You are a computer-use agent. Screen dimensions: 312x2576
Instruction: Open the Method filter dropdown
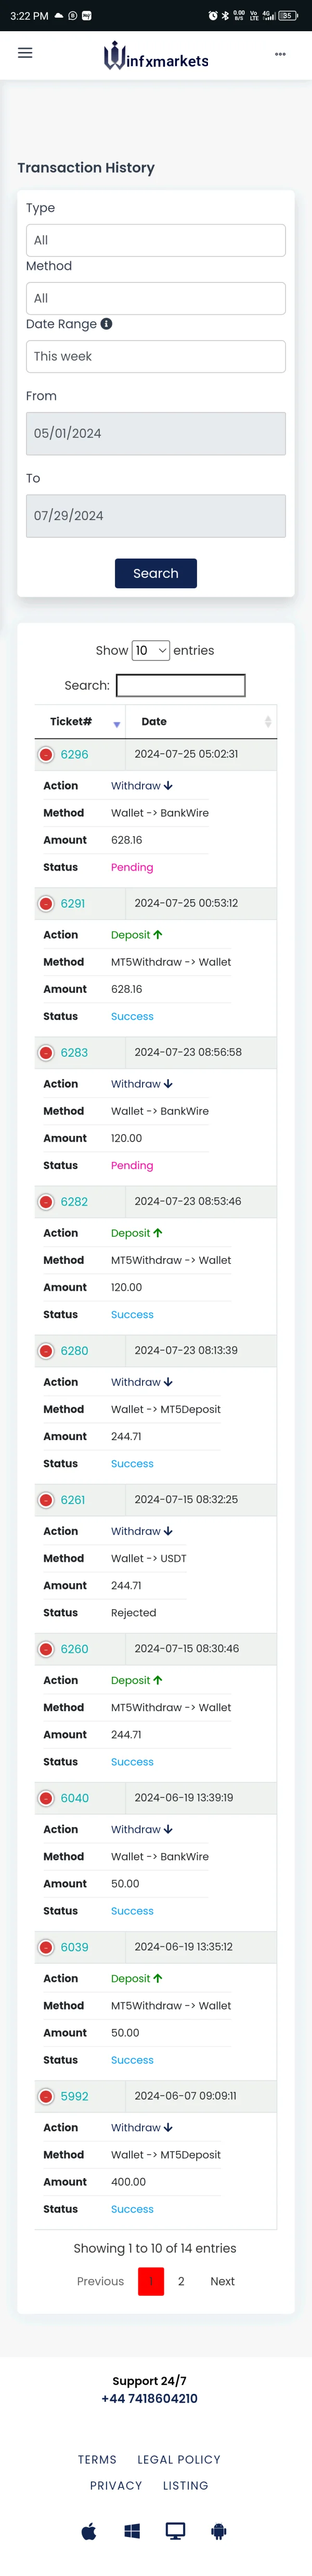(x=156, y=298)
